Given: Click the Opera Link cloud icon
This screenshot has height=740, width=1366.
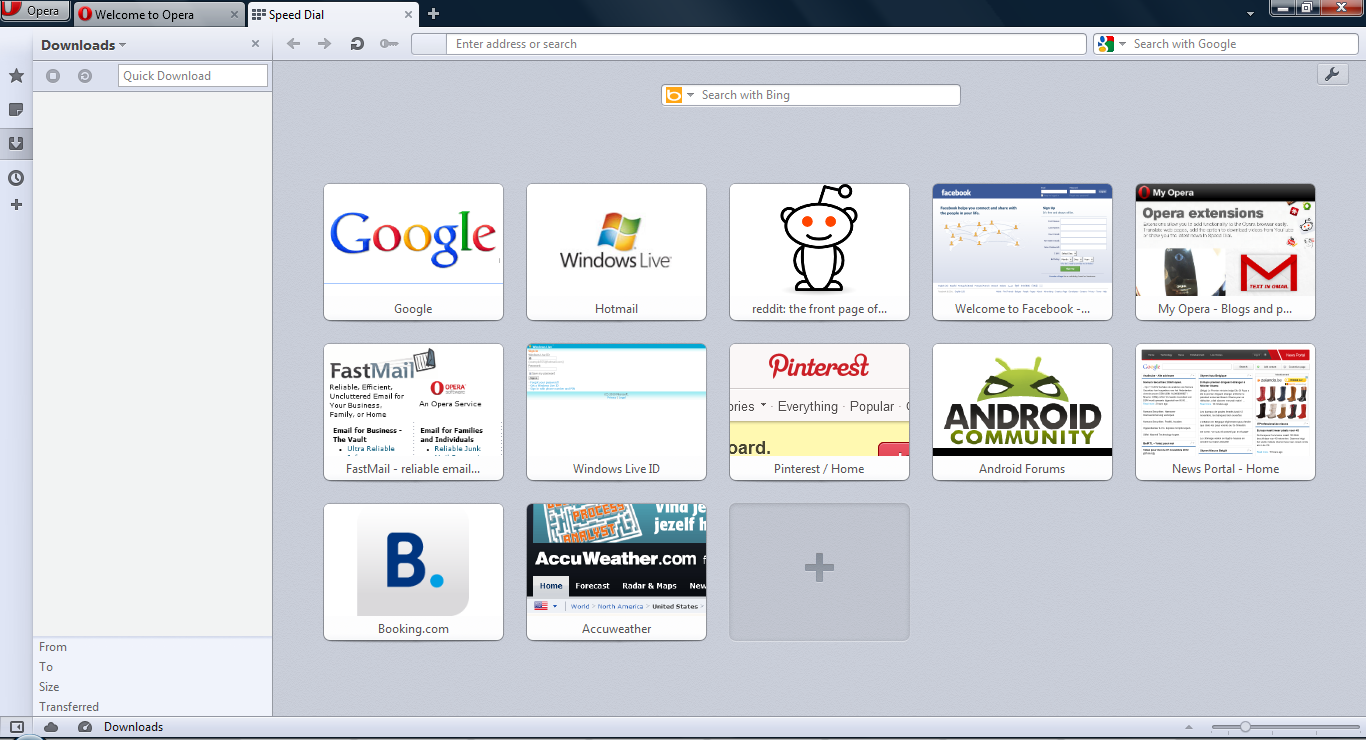Looking at the screenshot, I should coord(51,727).
